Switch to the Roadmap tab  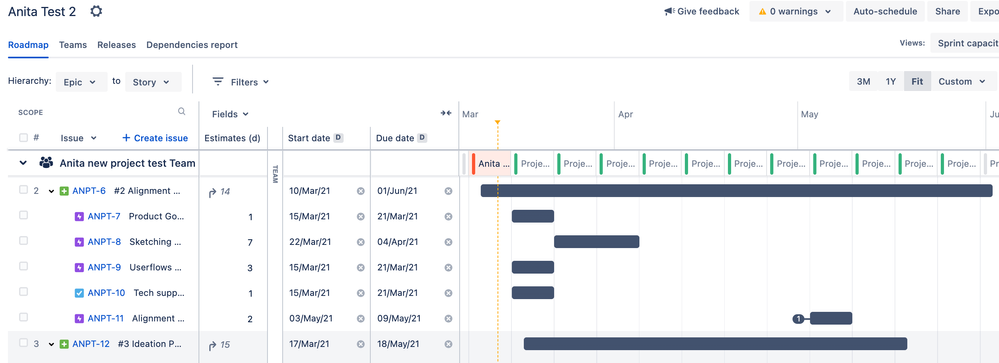(28, 45)
